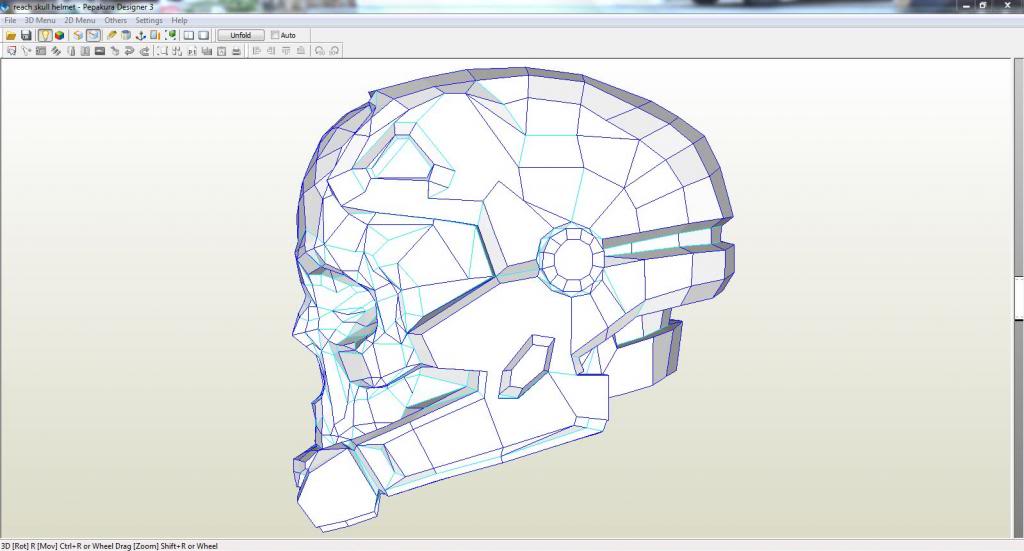Image resolution: width=1024 pixels, height=551 pixels.
Task: Select the pencil edge-marking tool
Action: point(111,35)
